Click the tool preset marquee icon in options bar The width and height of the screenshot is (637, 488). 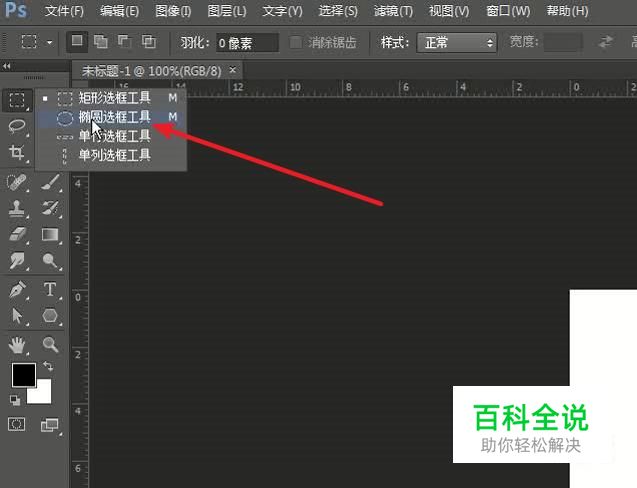29,42
